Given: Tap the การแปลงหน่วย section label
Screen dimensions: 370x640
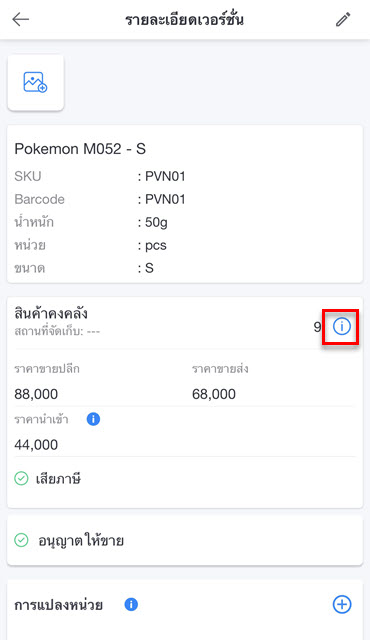Looking at the screenshot, I should click(x=58, y=604).
